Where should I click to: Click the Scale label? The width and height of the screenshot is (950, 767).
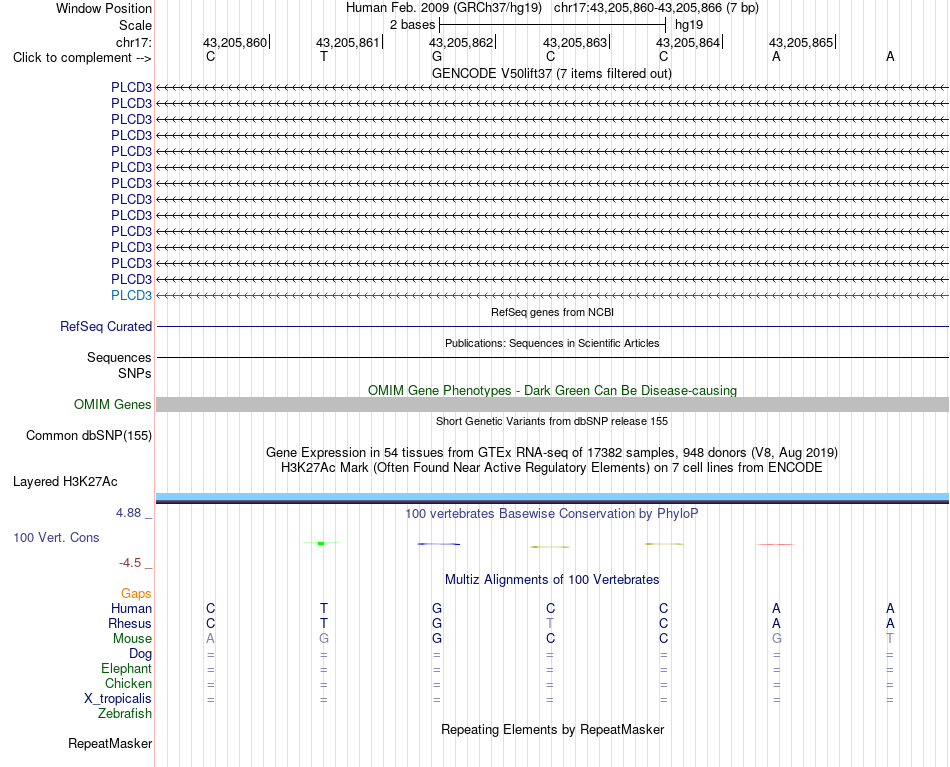[x=135, y=25]
